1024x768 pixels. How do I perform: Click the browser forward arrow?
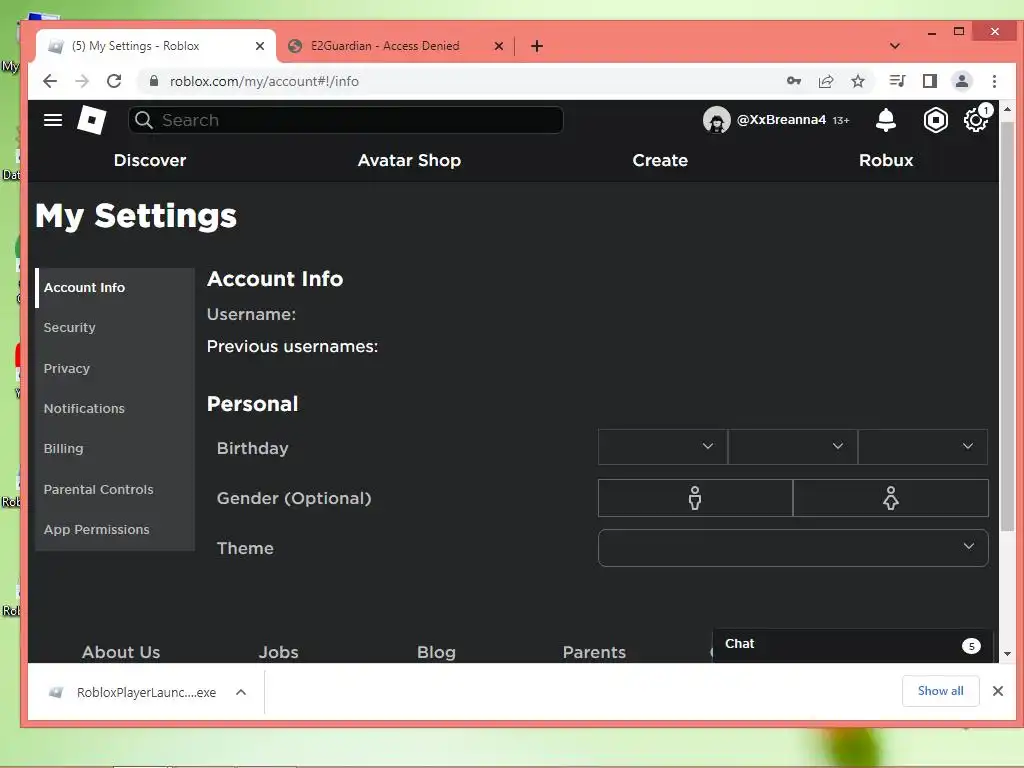[x=82, y=81]
